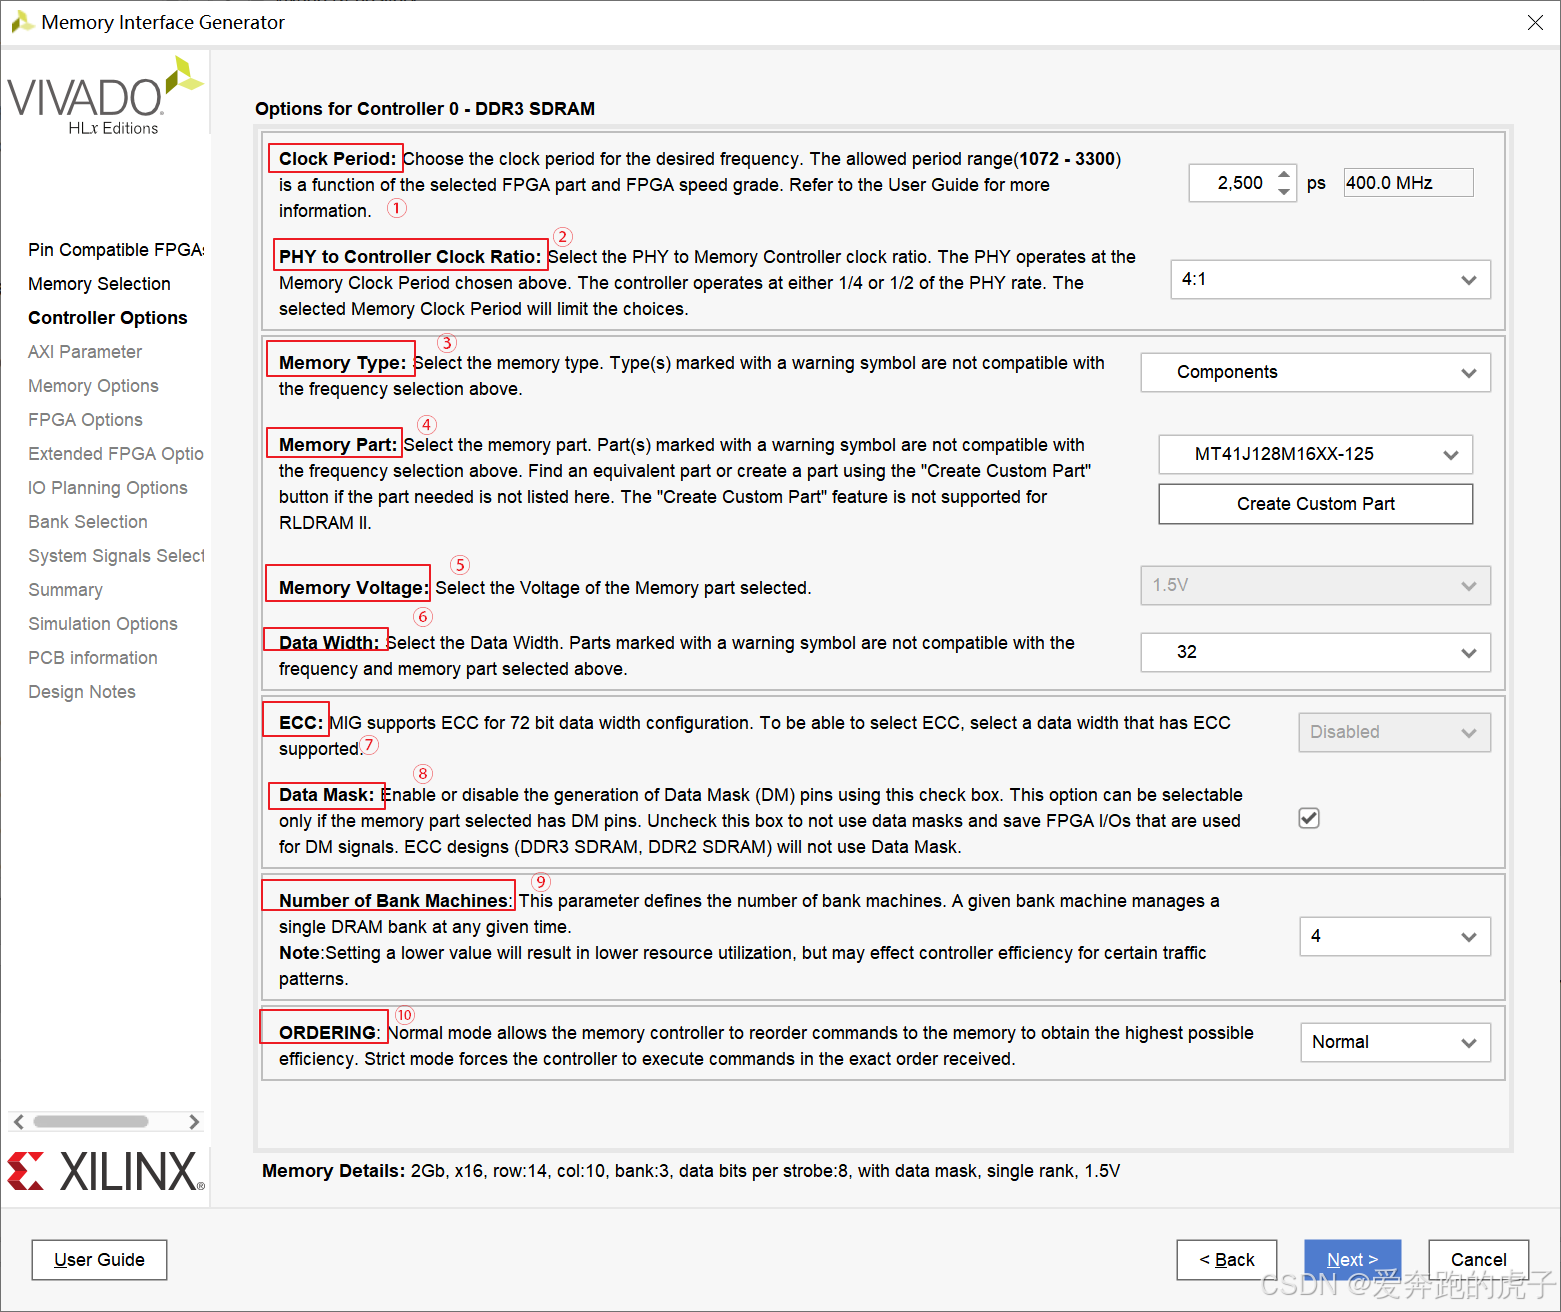Screen dimensions: 1561x1312
Task: Select Memory Options step in the sidebar
Action: coord(93,386)
